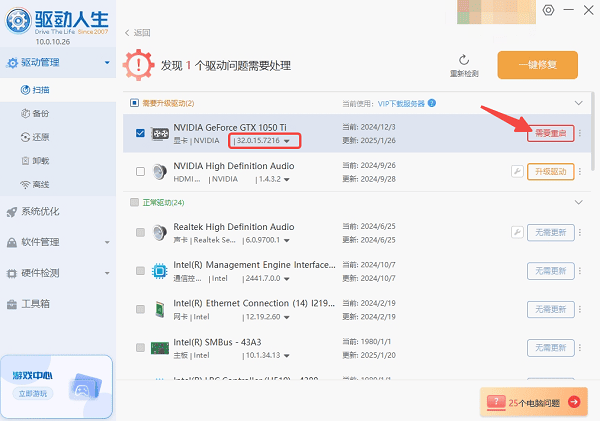Select 离线 in the sidebar
The height and width of the screenshot is (421, 600).
pos(58,184)
